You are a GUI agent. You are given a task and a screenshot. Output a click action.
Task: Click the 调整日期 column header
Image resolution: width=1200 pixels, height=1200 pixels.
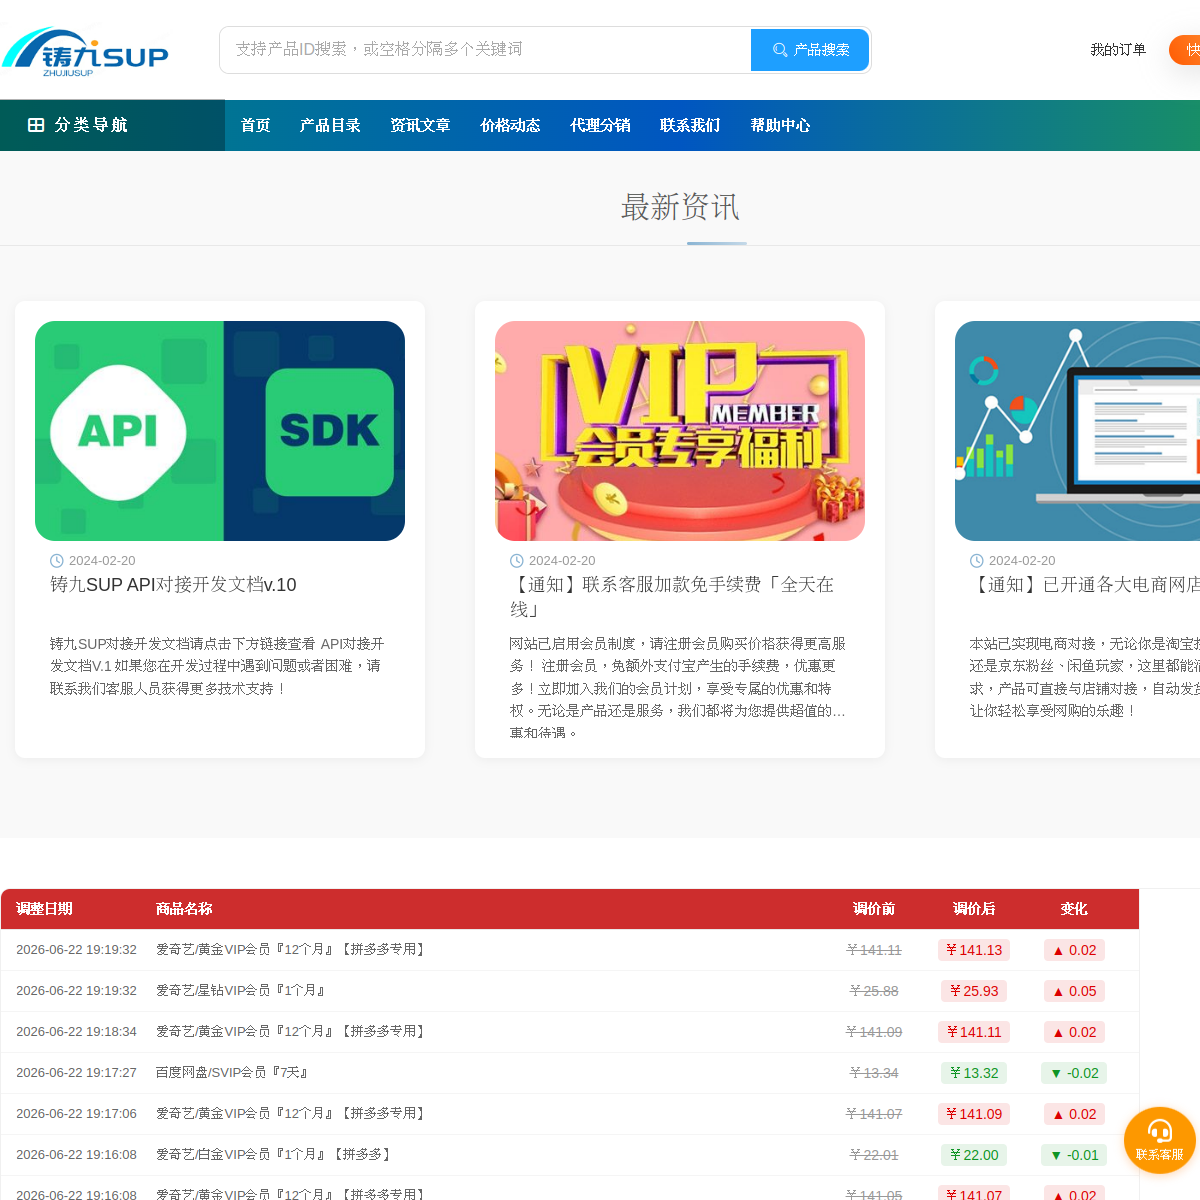[x=44, y=909]
